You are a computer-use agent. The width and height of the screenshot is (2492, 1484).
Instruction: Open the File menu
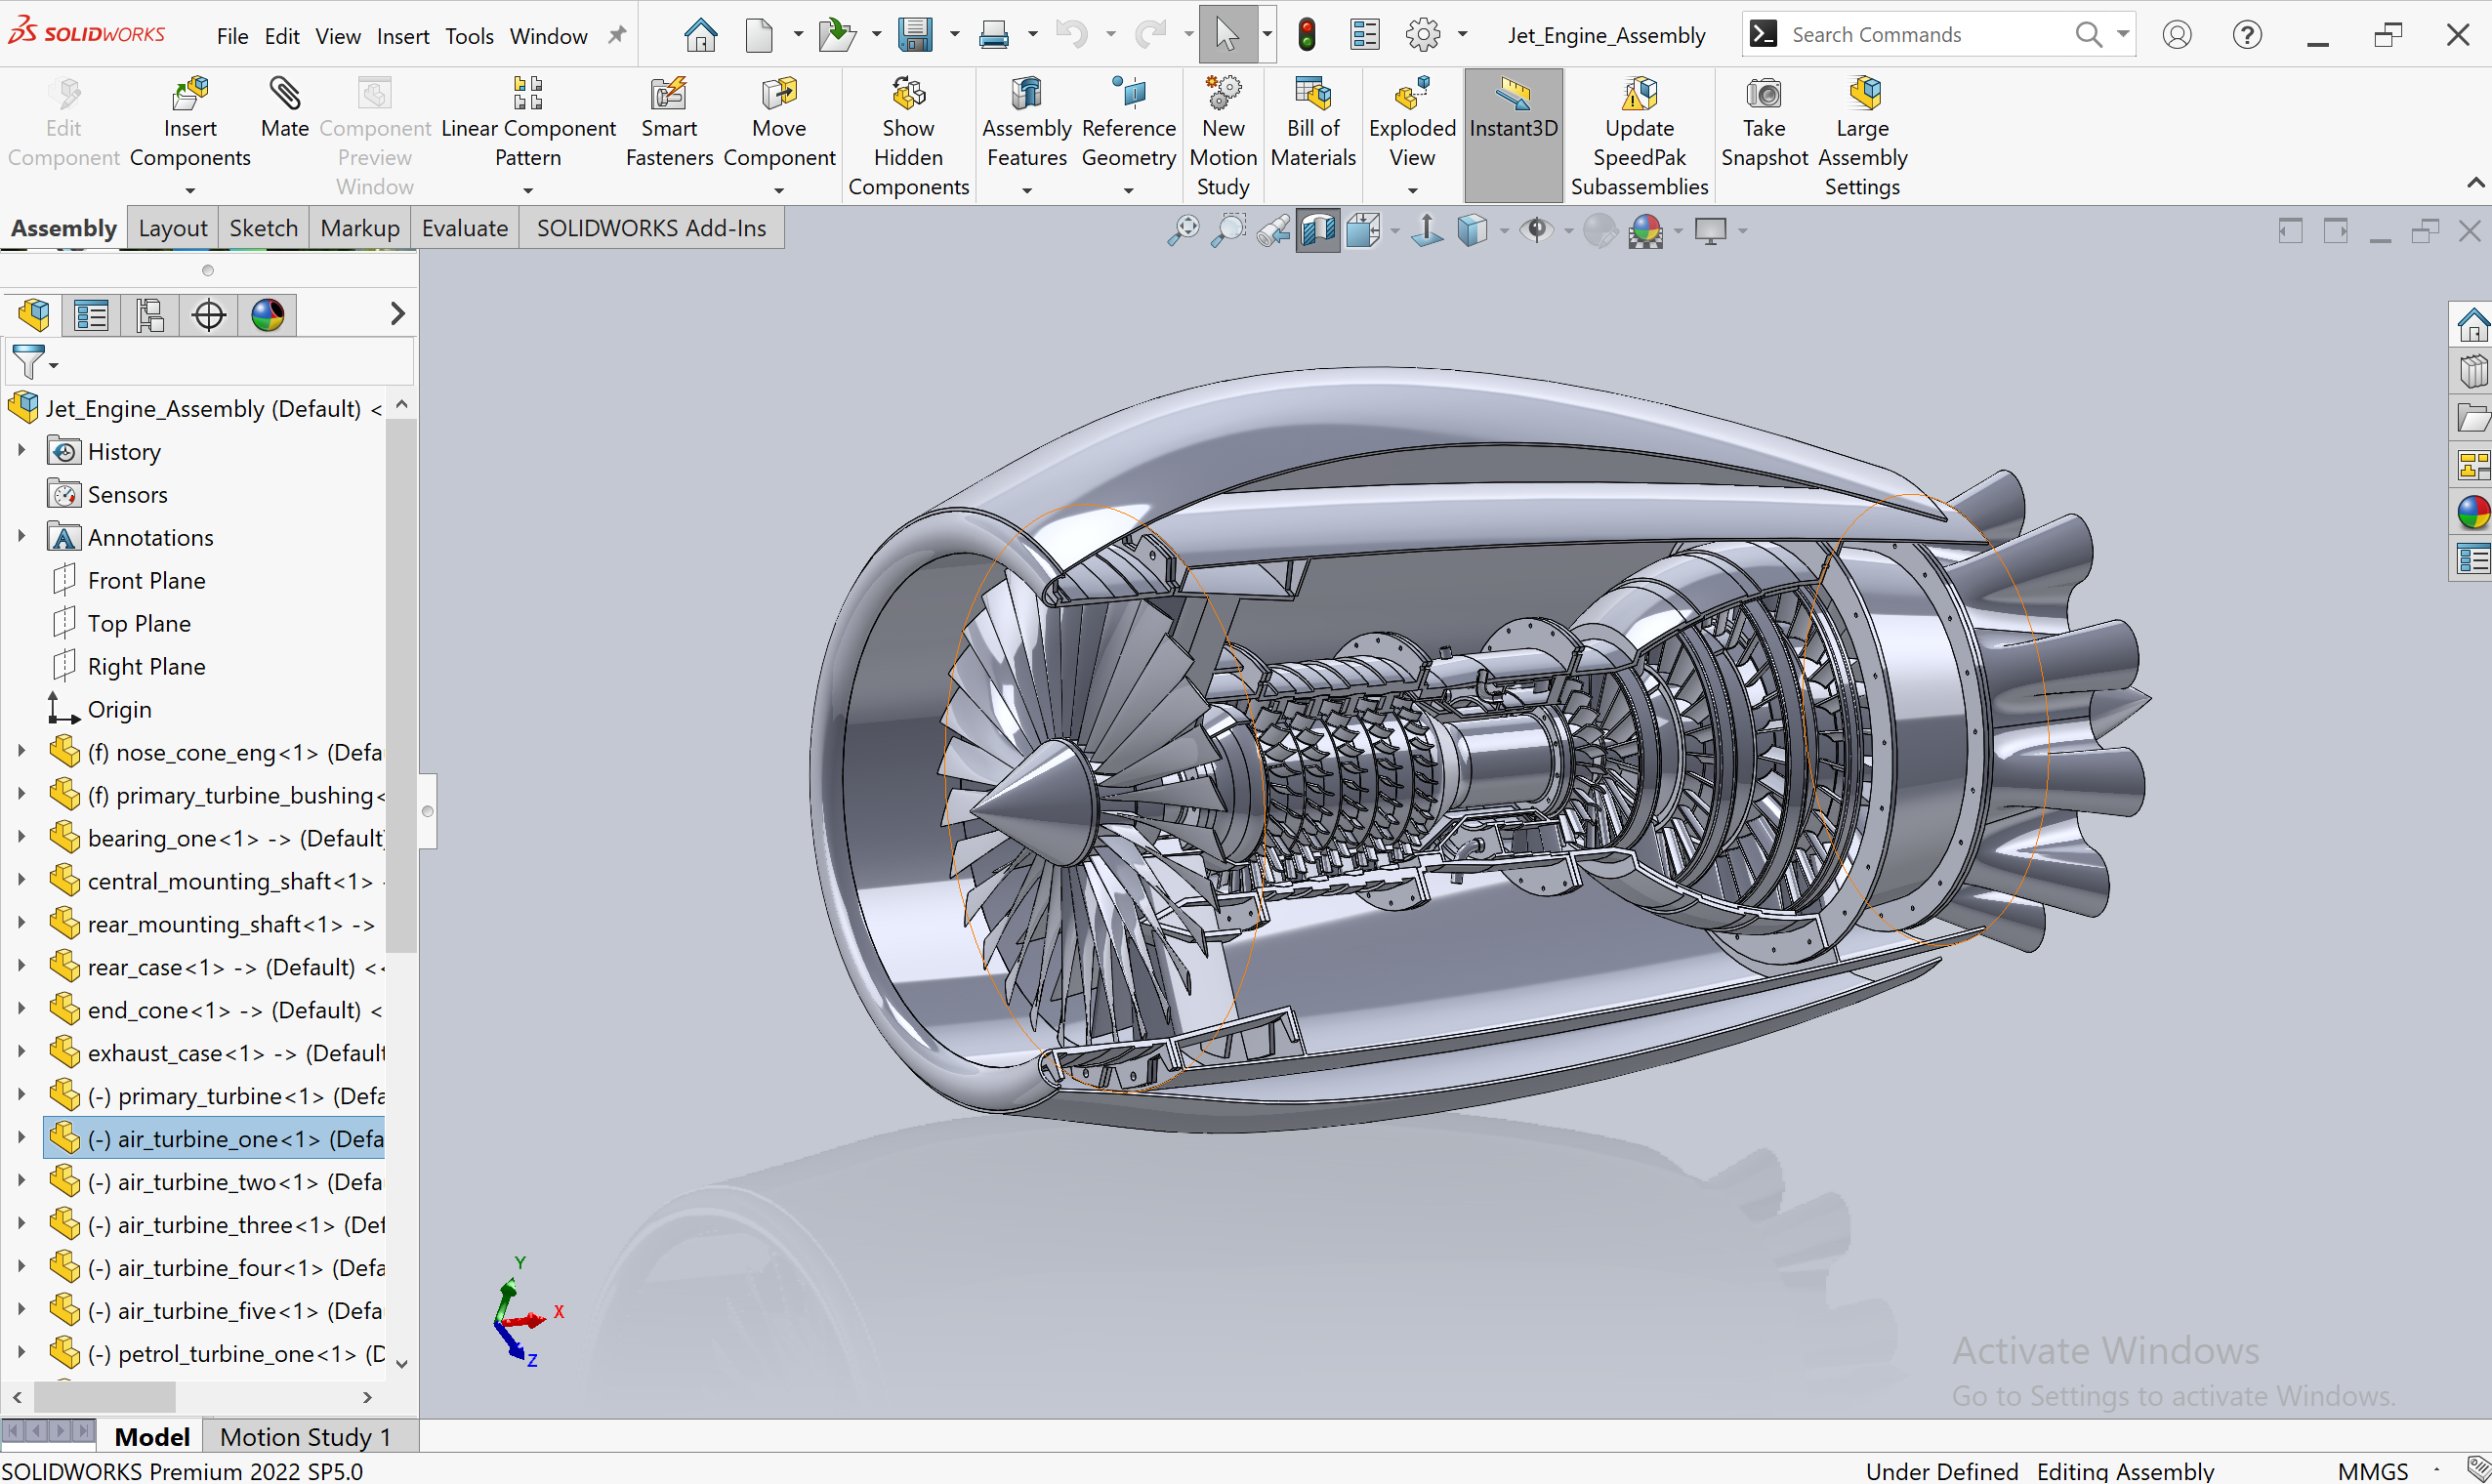[232, 36]
